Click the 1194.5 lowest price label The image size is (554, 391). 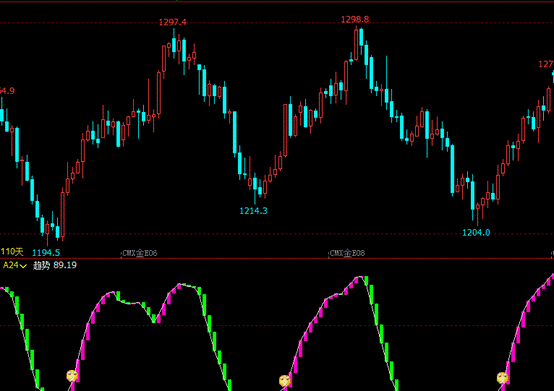46,253
